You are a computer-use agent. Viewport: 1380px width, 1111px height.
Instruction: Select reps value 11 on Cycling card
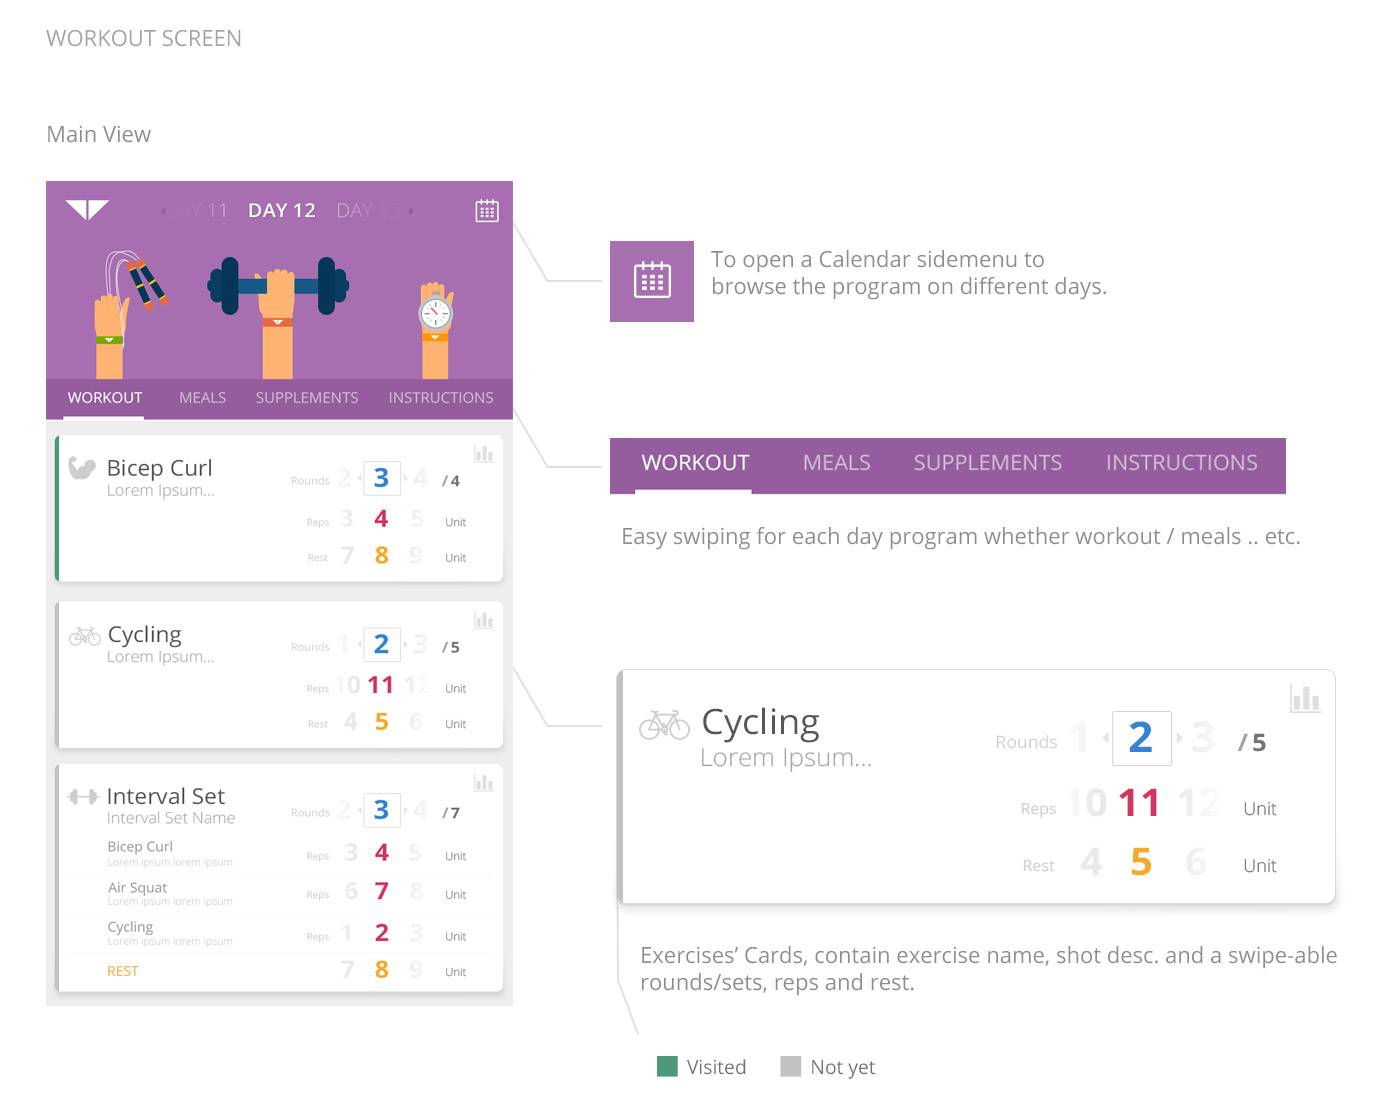[x=381, y=685]
